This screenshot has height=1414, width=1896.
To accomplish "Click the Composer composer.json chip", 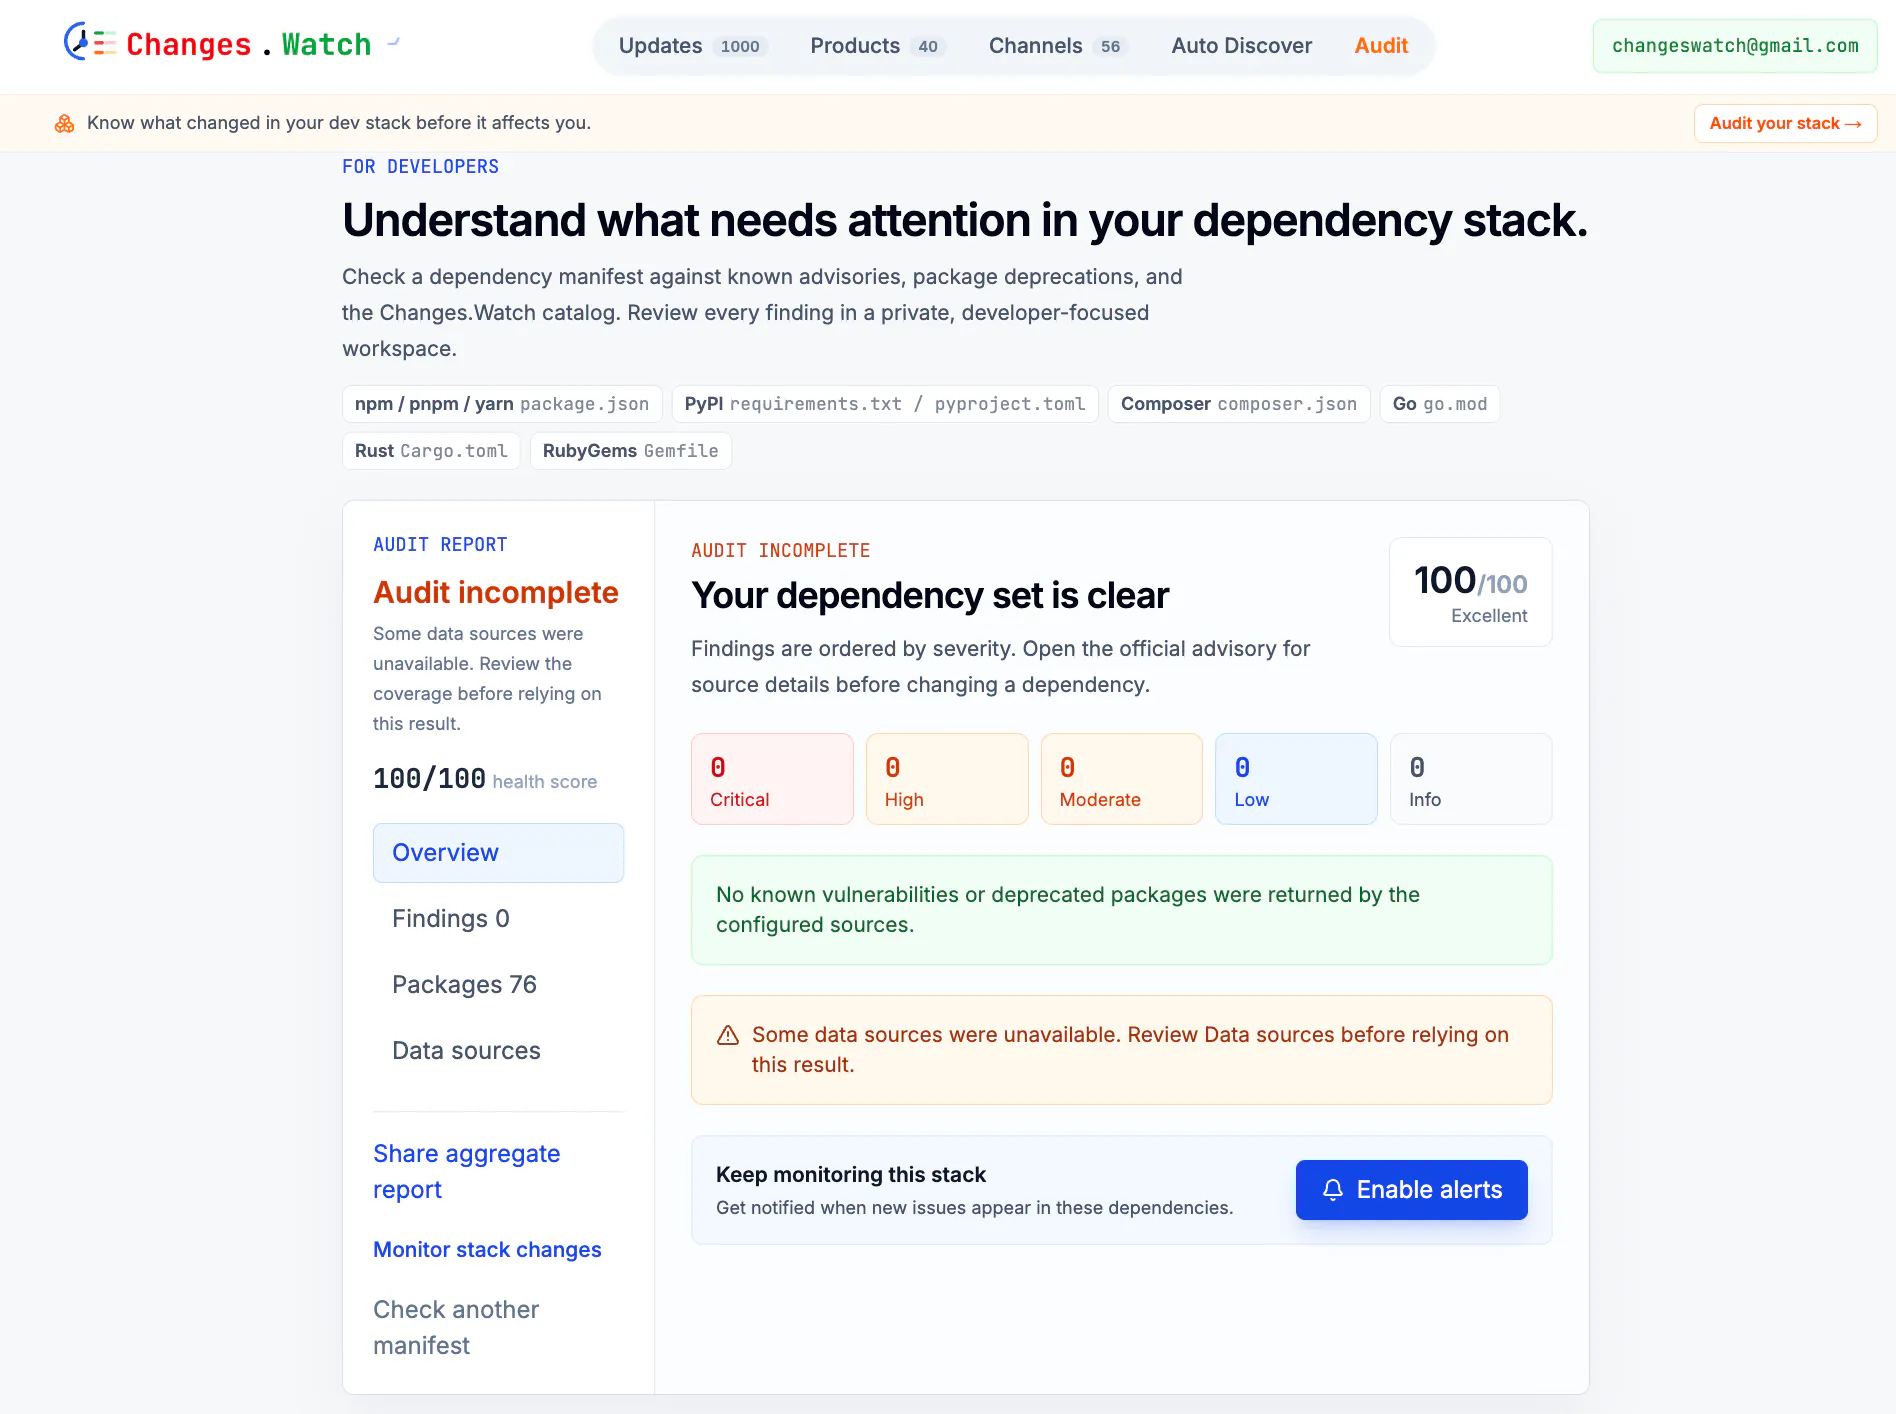I will (1239, 404).
